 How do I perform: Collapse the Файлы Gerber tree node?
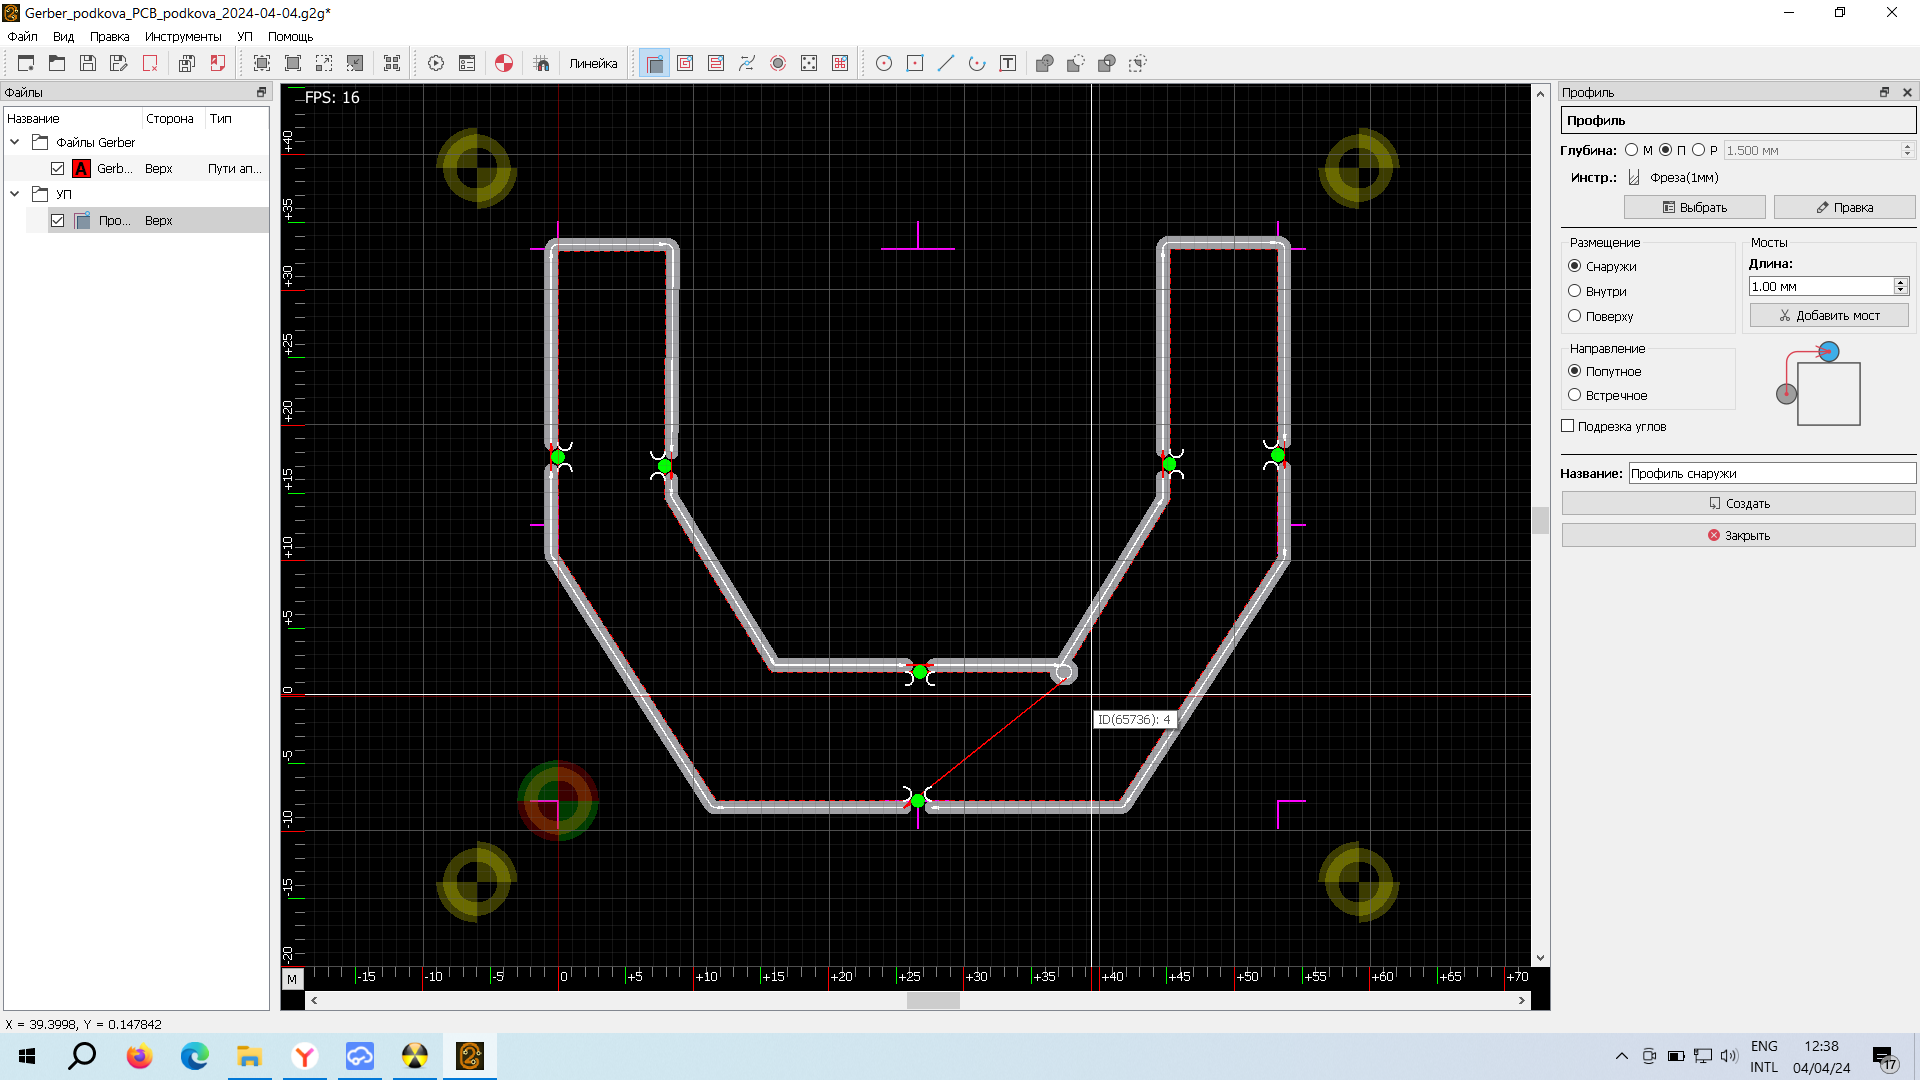pyautogui.click(x=15, y=142)
